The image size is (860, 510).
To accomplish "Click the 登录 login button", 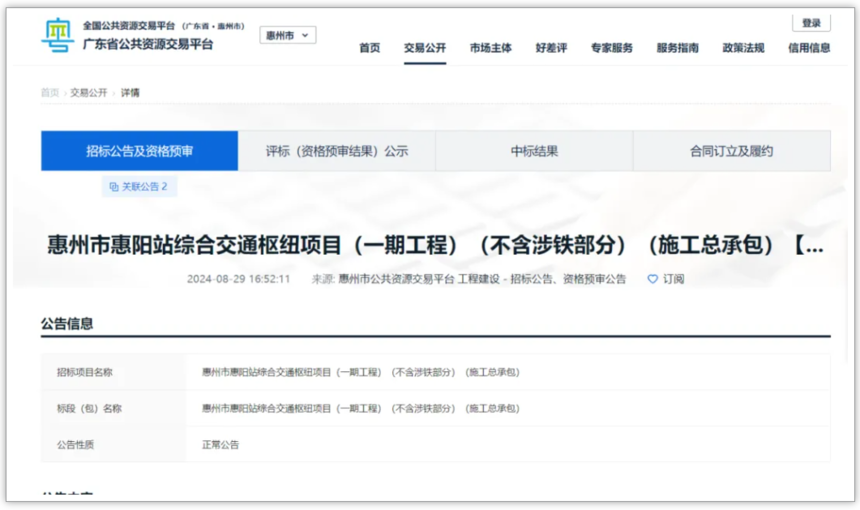I will (x=811, y=23).
